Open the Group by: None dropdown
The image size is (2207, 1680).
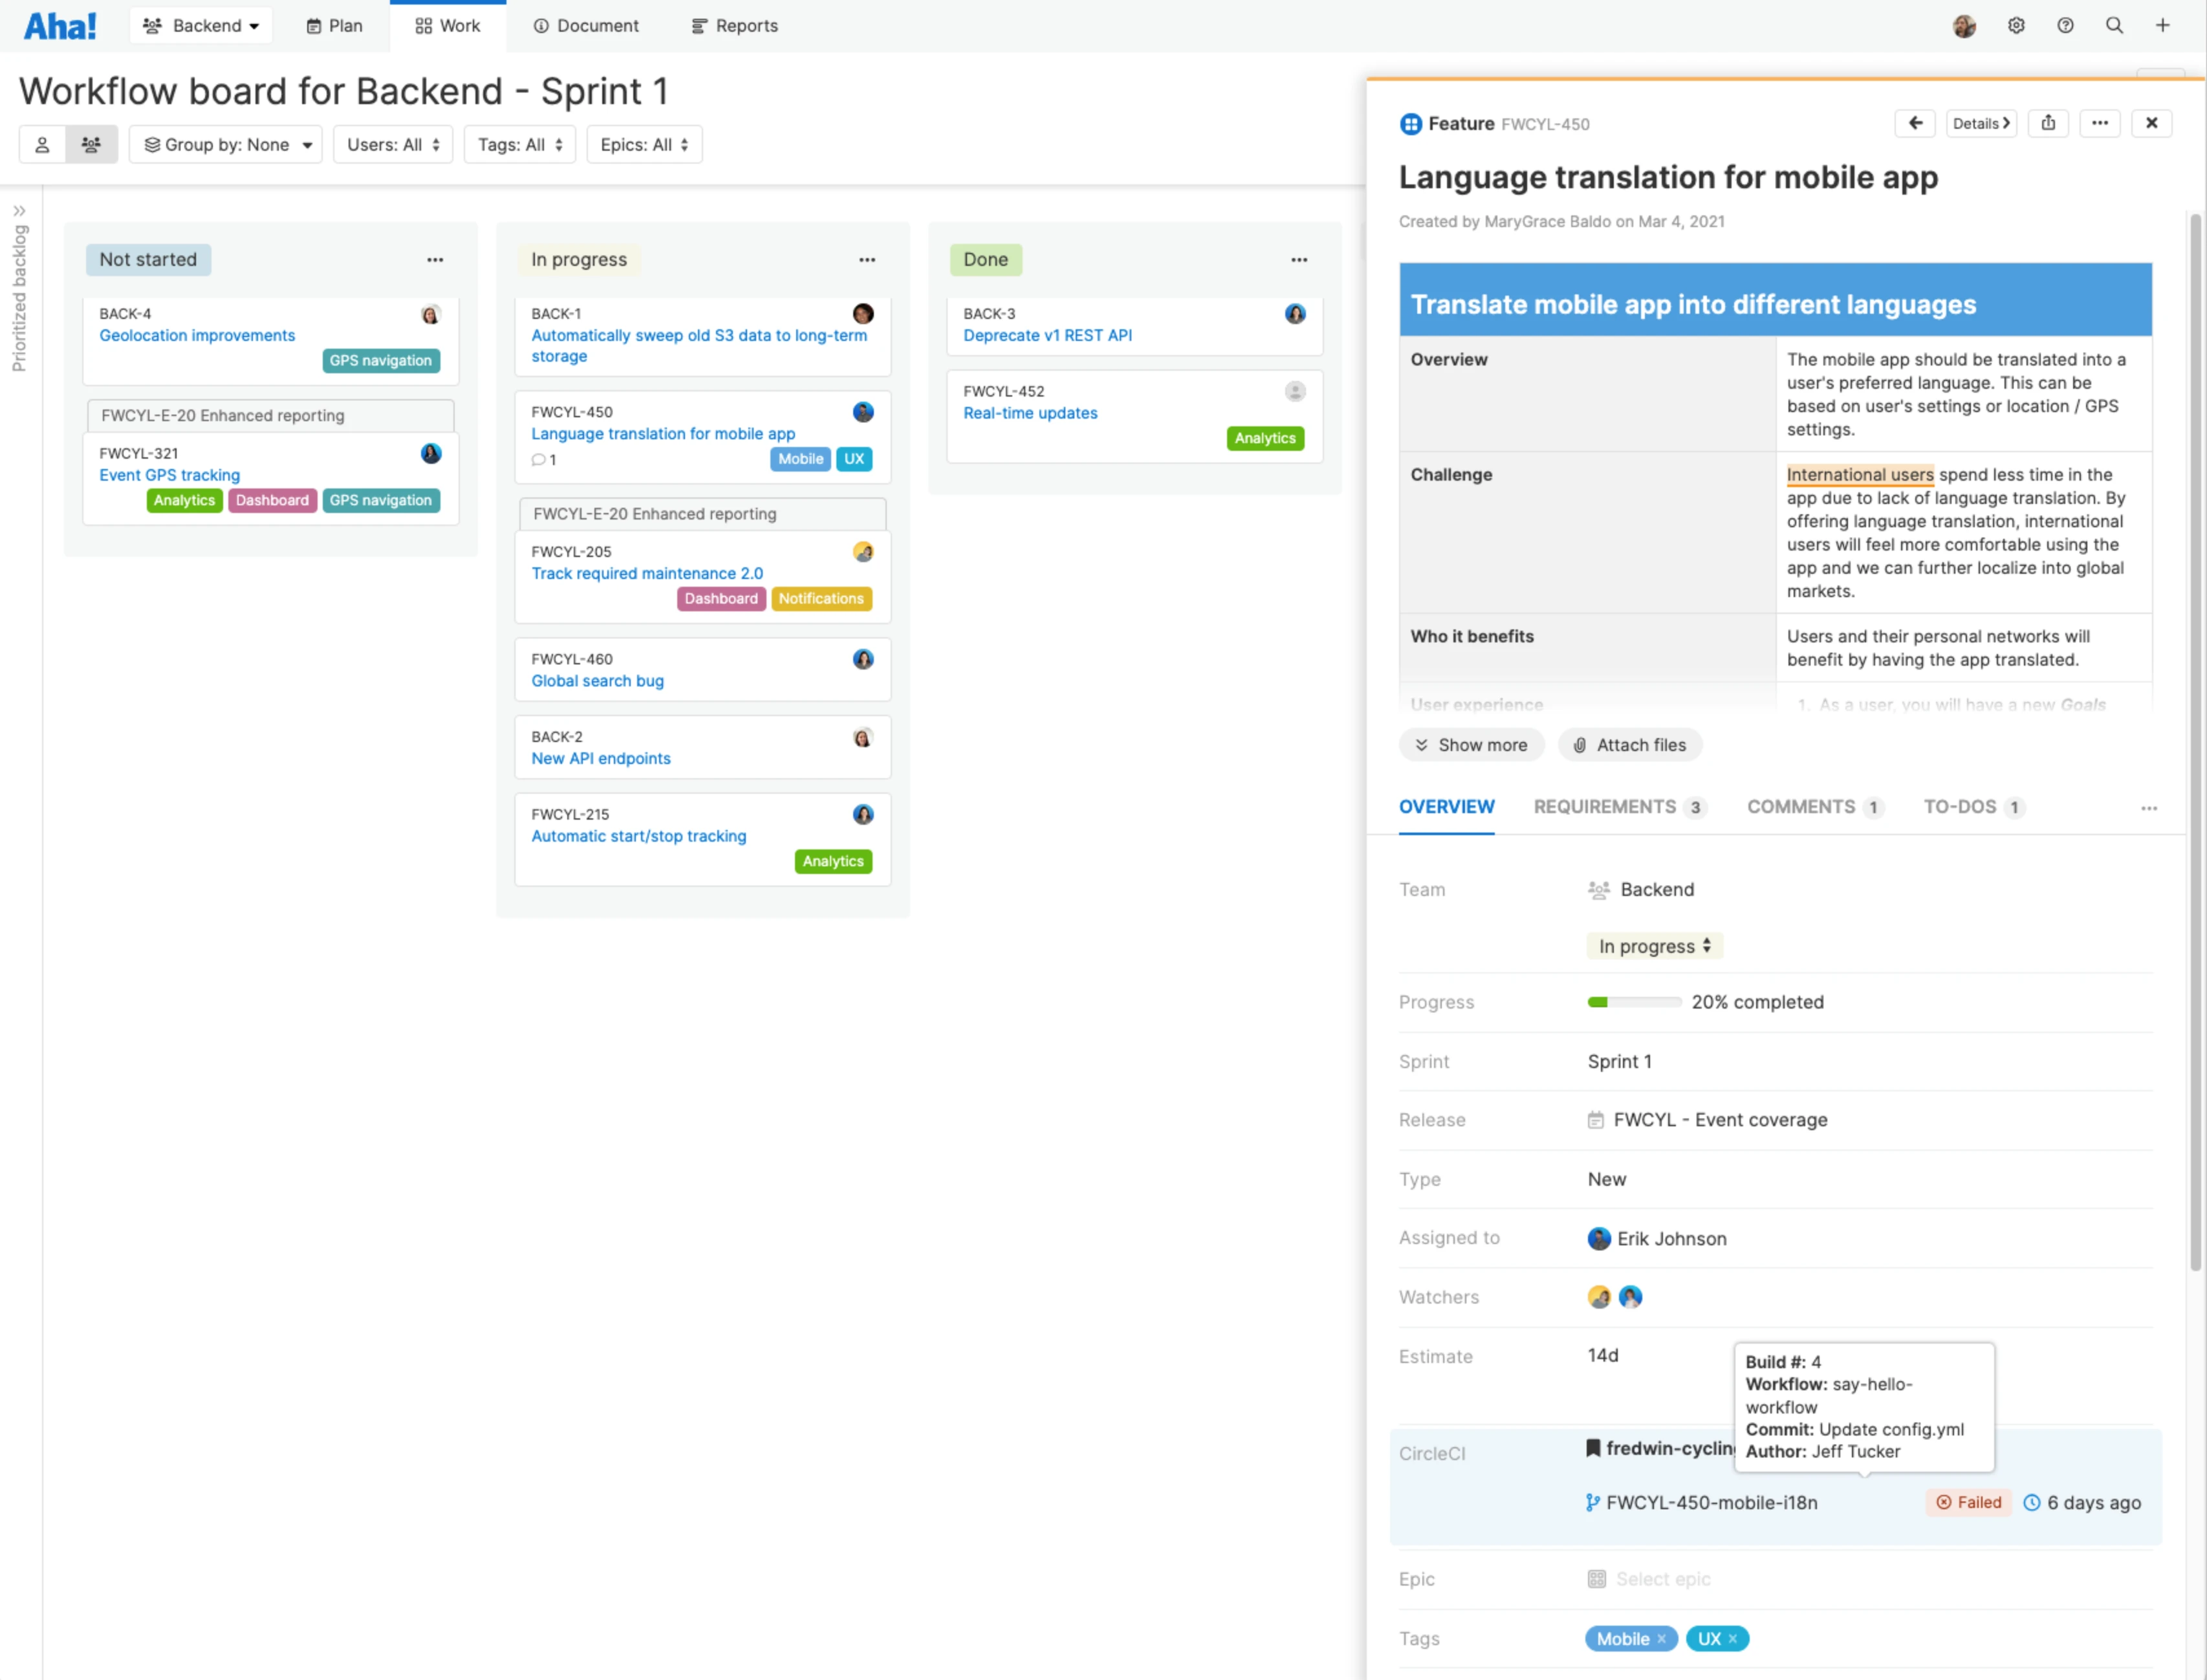point(226,145)
